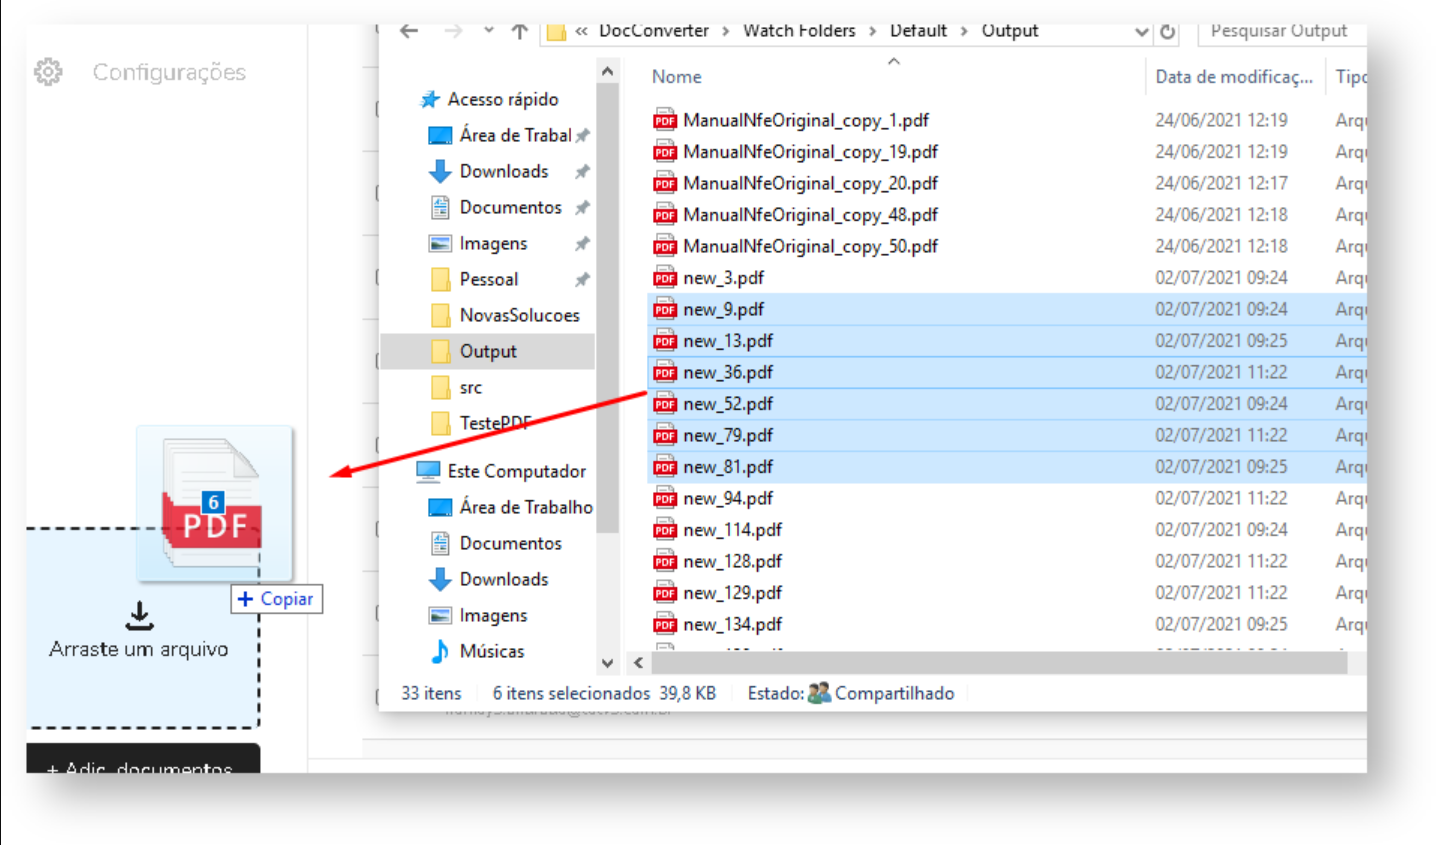Click the pin icon next to Pessoal
The image size is (1436, 845).
(582, 280)
